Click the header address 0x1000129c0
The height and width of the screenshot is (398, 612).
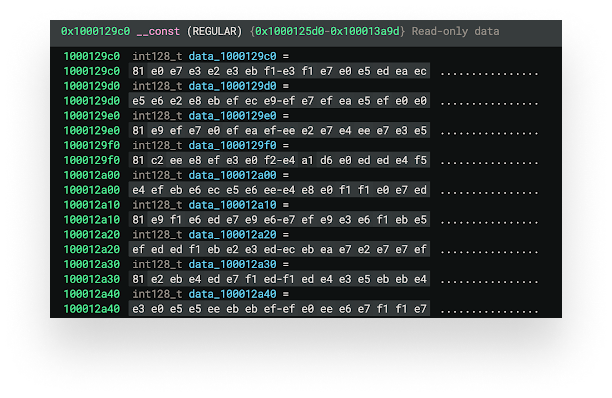tap(95, 31)
